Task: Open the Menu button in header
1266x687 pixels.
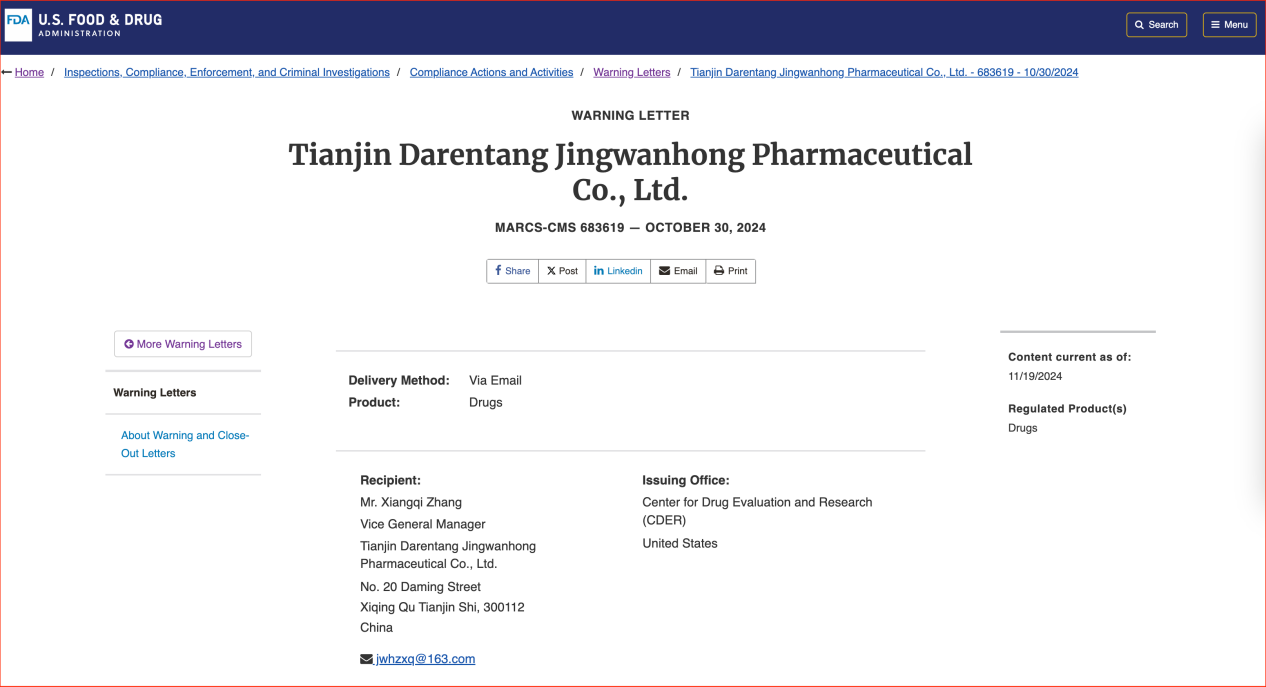Action: pyautogui.click(x=1229, y=25)
